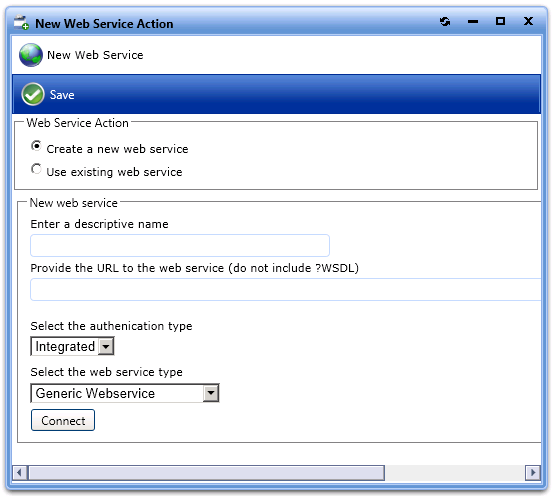Screen dimensions: 553x496
Task: Click the descriptive name text field
Action: point(180,246)
